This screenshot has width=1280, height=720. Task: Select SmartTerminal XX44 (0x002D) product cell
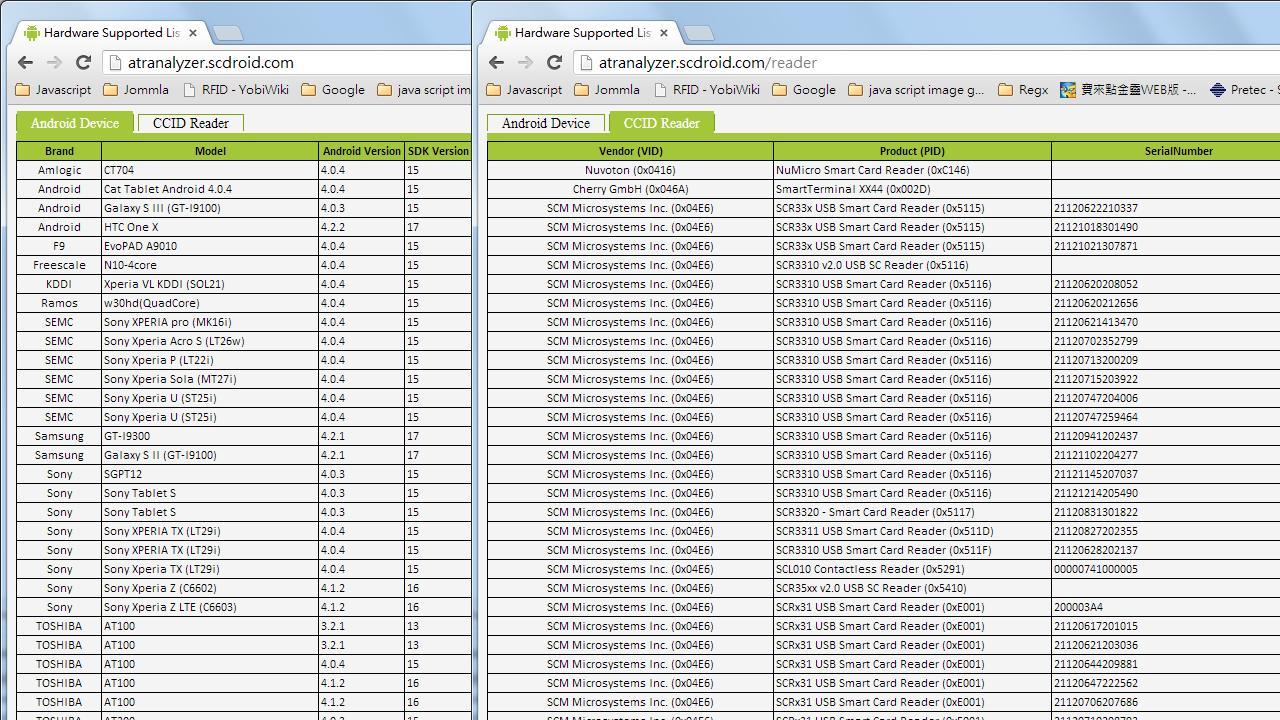coord(912,189)
